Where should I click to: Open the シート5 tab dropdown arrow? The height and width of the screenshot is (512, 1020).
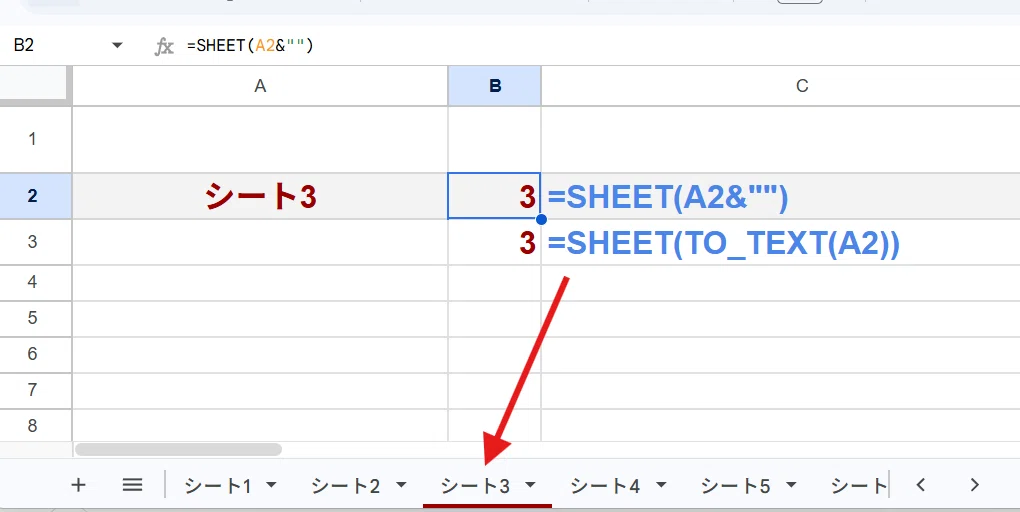click(791, 485)
